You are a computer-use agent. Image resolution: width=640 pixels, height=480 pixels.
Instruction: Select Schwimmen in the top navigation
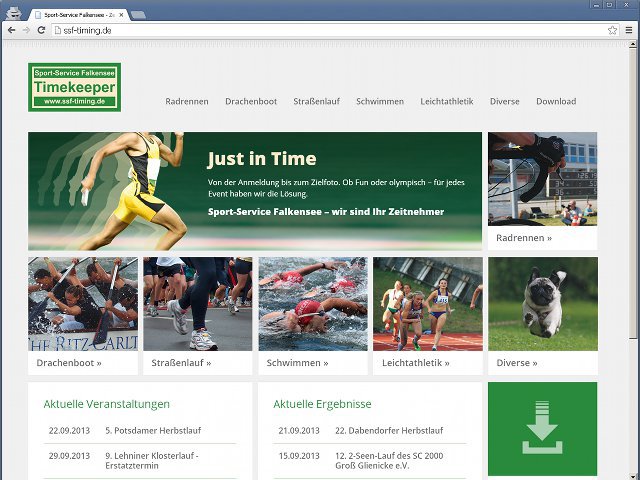coord(380,101)
